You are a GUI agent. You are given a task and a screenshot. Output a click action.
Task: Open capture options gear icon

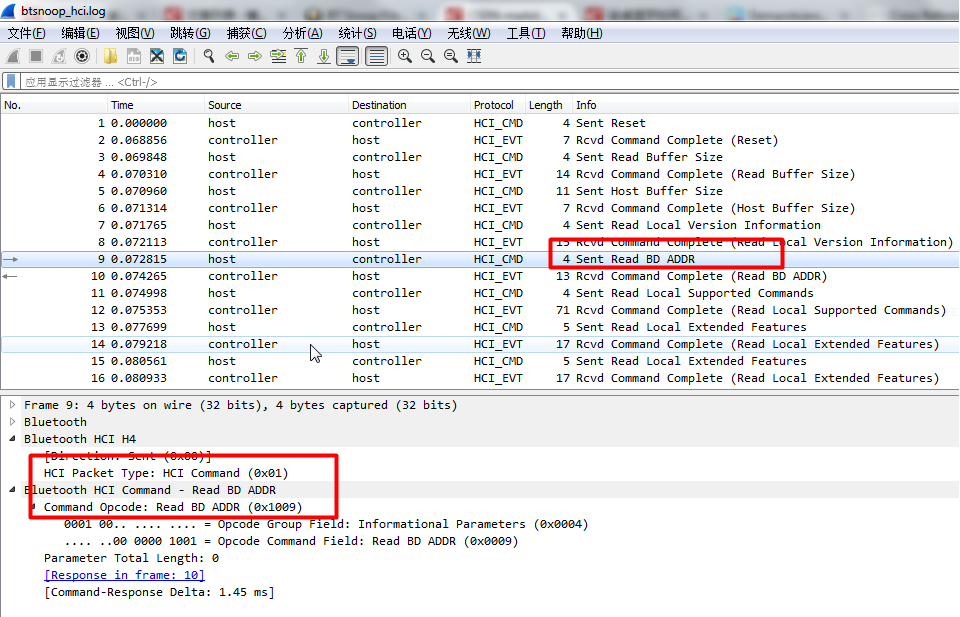tap(81, 56)
